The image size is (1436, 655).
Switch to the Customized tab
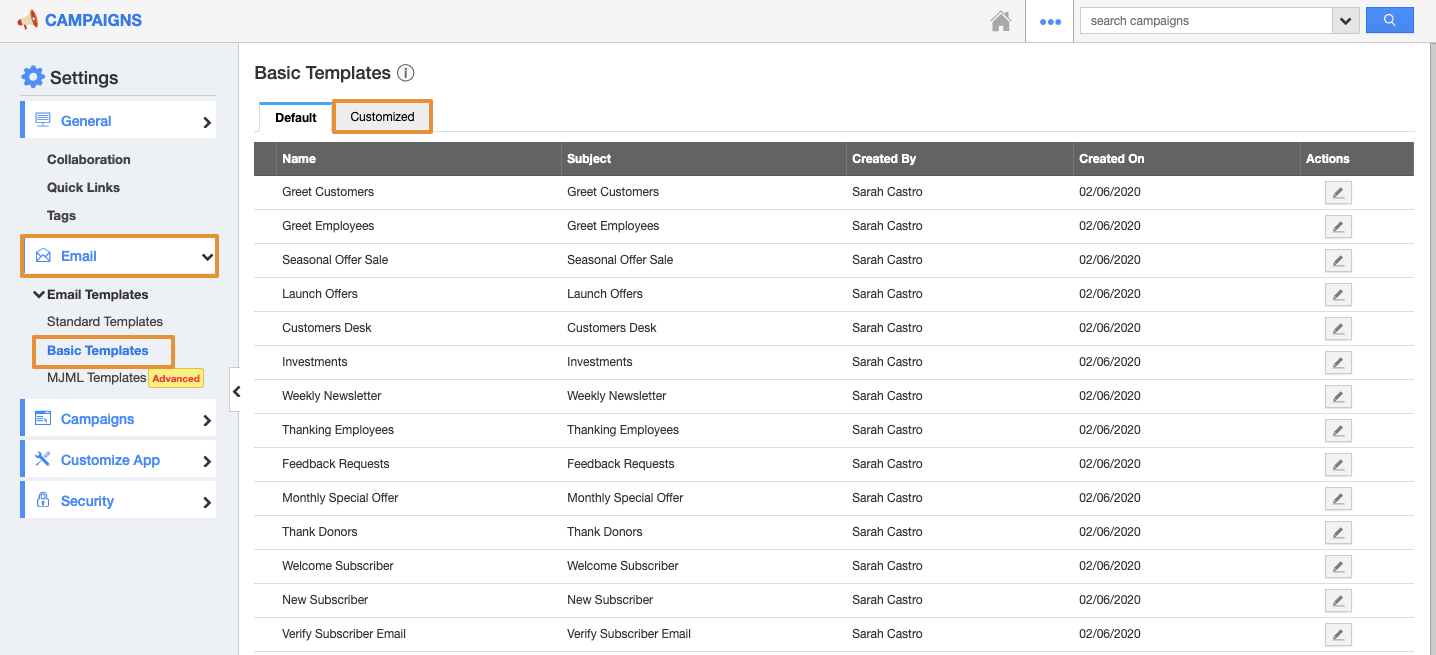[382, 117]
